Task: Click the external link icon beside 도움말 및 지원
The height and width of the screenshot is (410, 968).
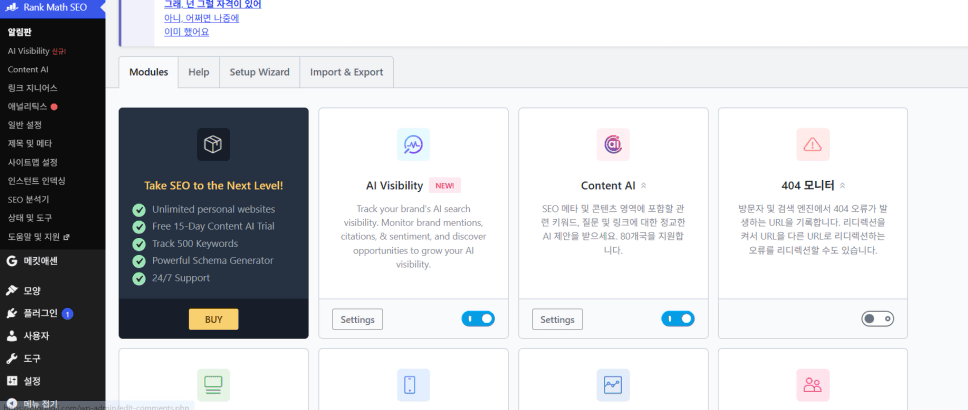Action: click(67, 236)
